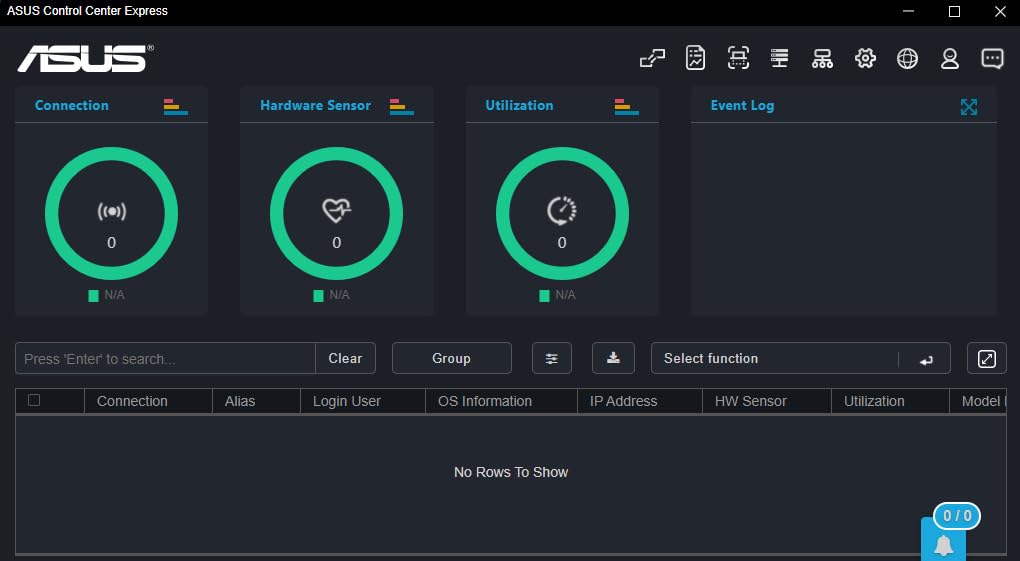This screenshot has width=1020, height=561.
Task: Click the ASUS logo
Action: pos(85,59)
